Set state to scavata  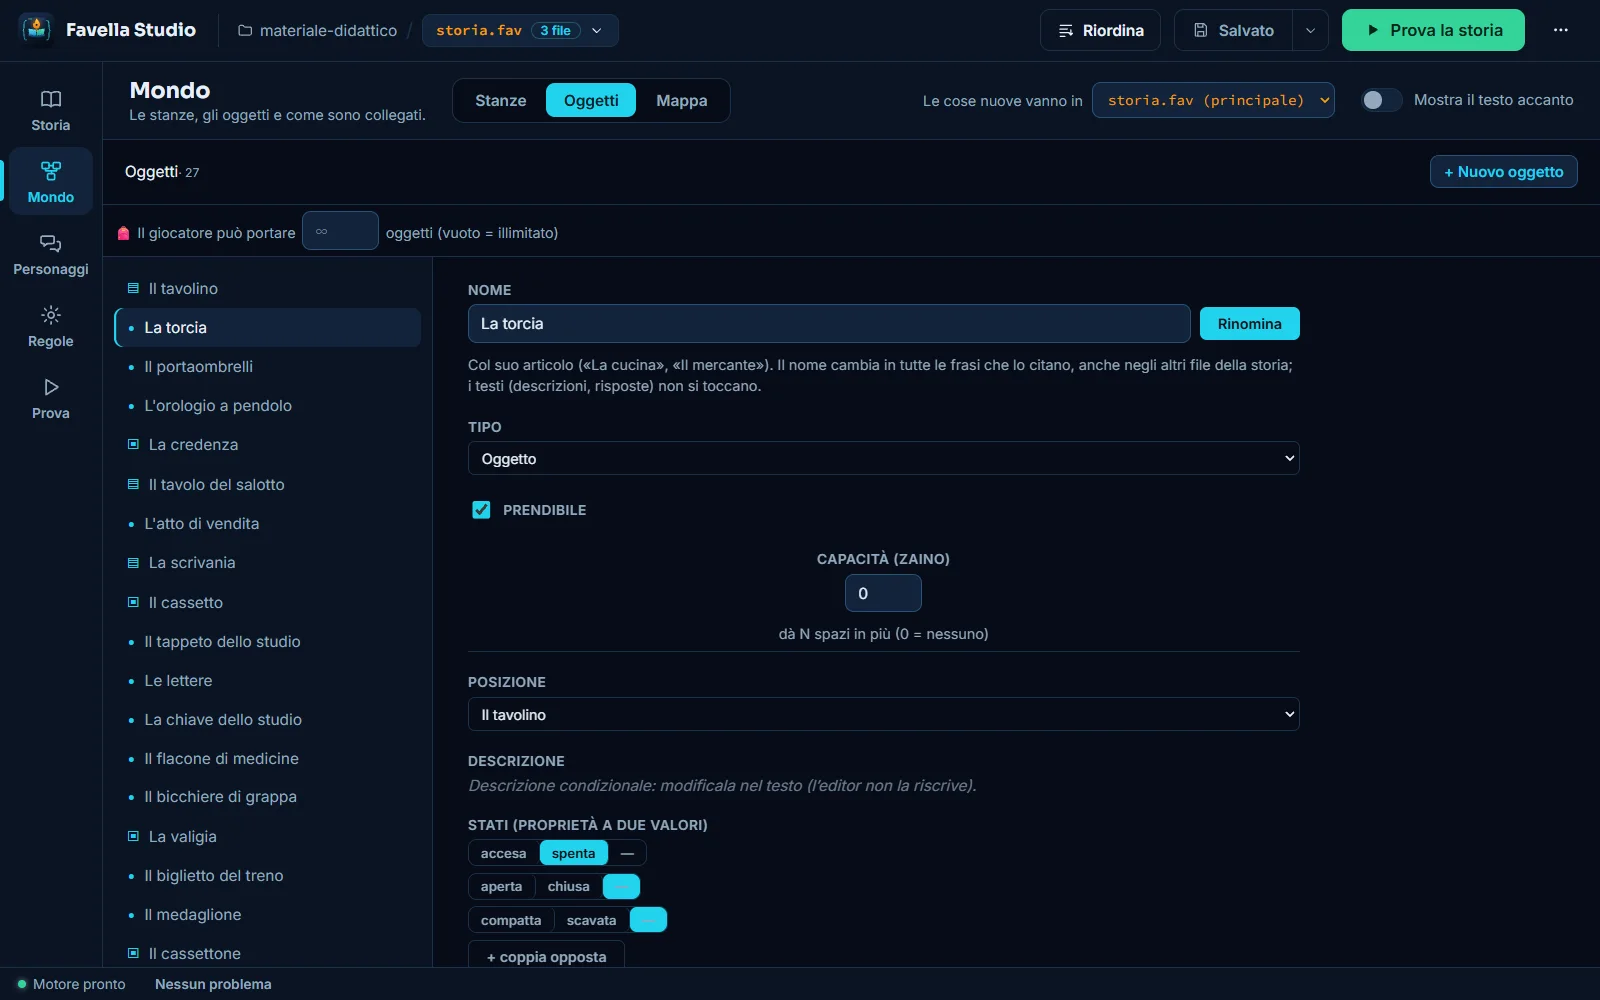(x=591, y=920)
